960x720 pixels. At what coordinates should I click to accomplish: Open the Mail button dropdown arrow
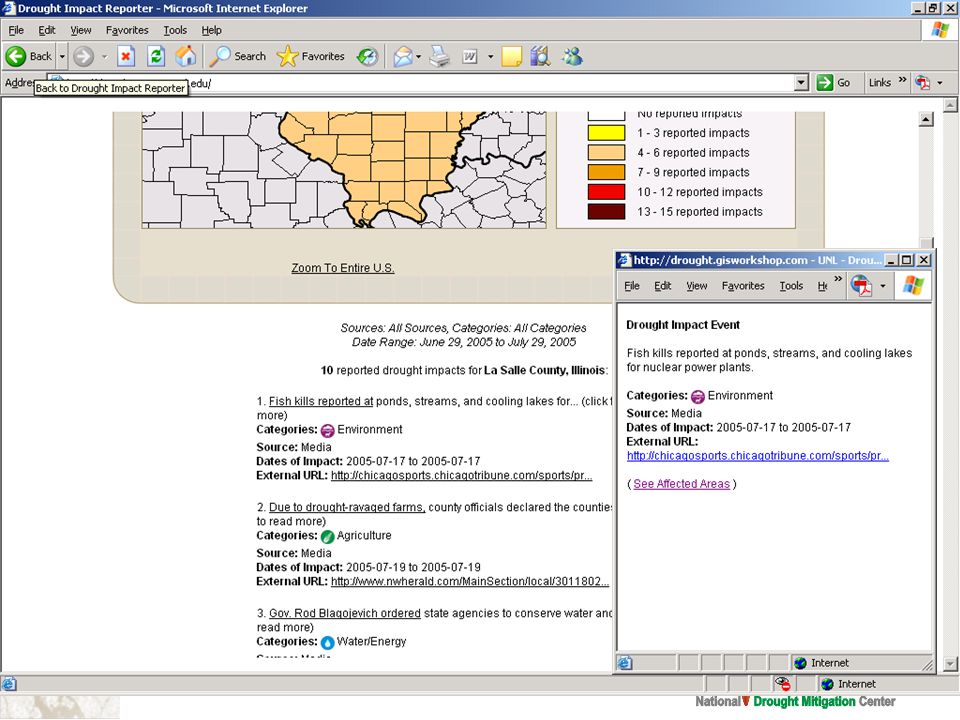point(418,56)
